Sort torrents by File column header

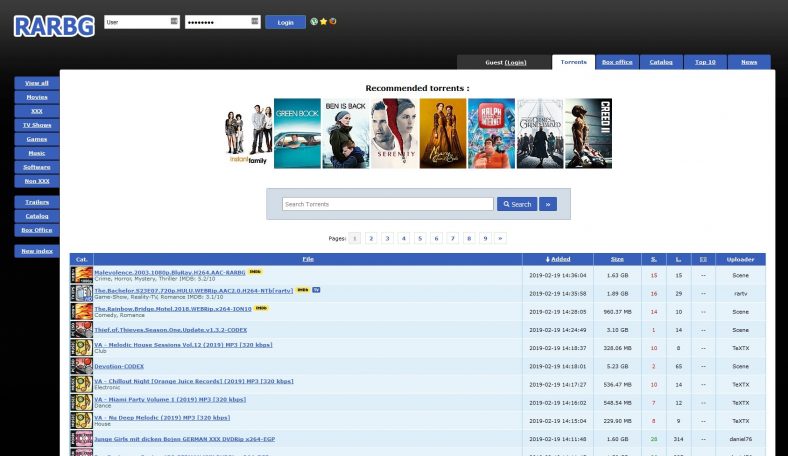pos(308,259)
